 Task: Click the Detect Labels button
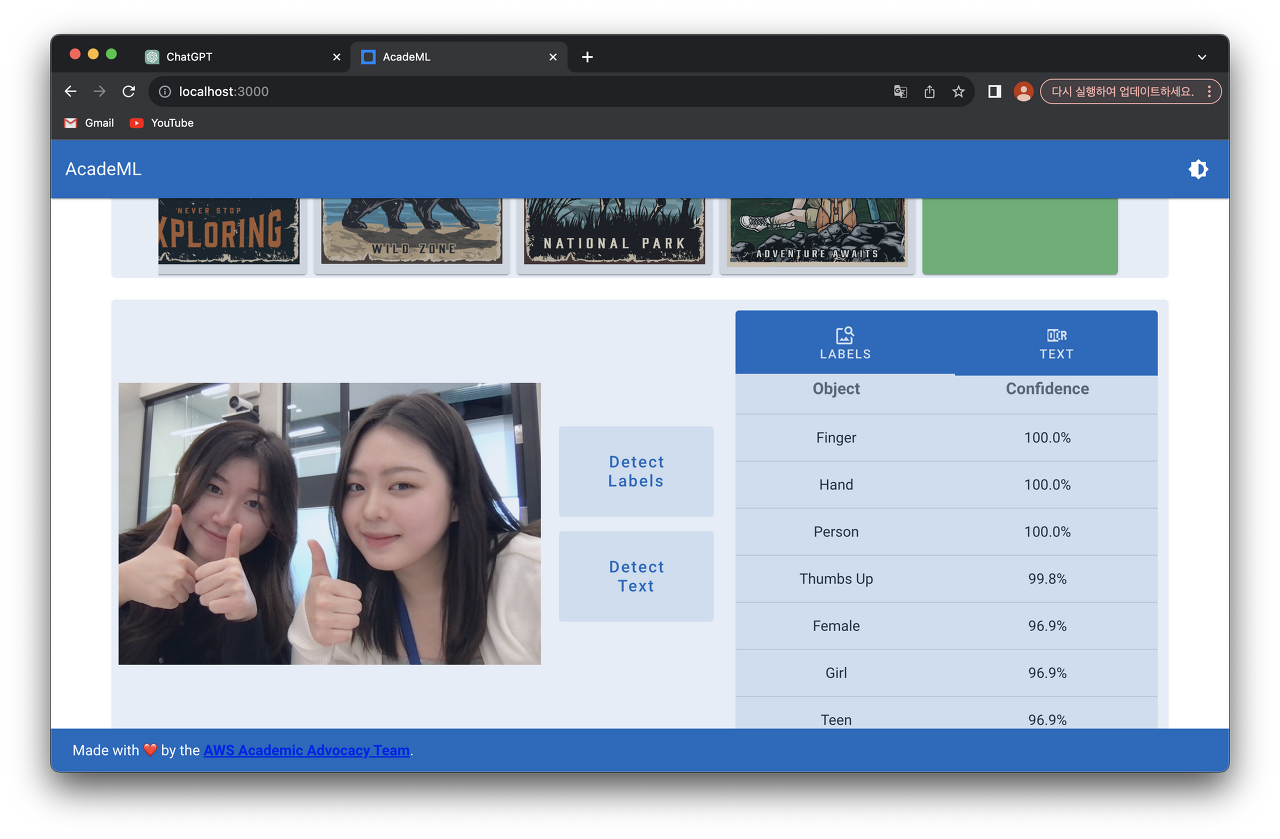pos(636,471)
